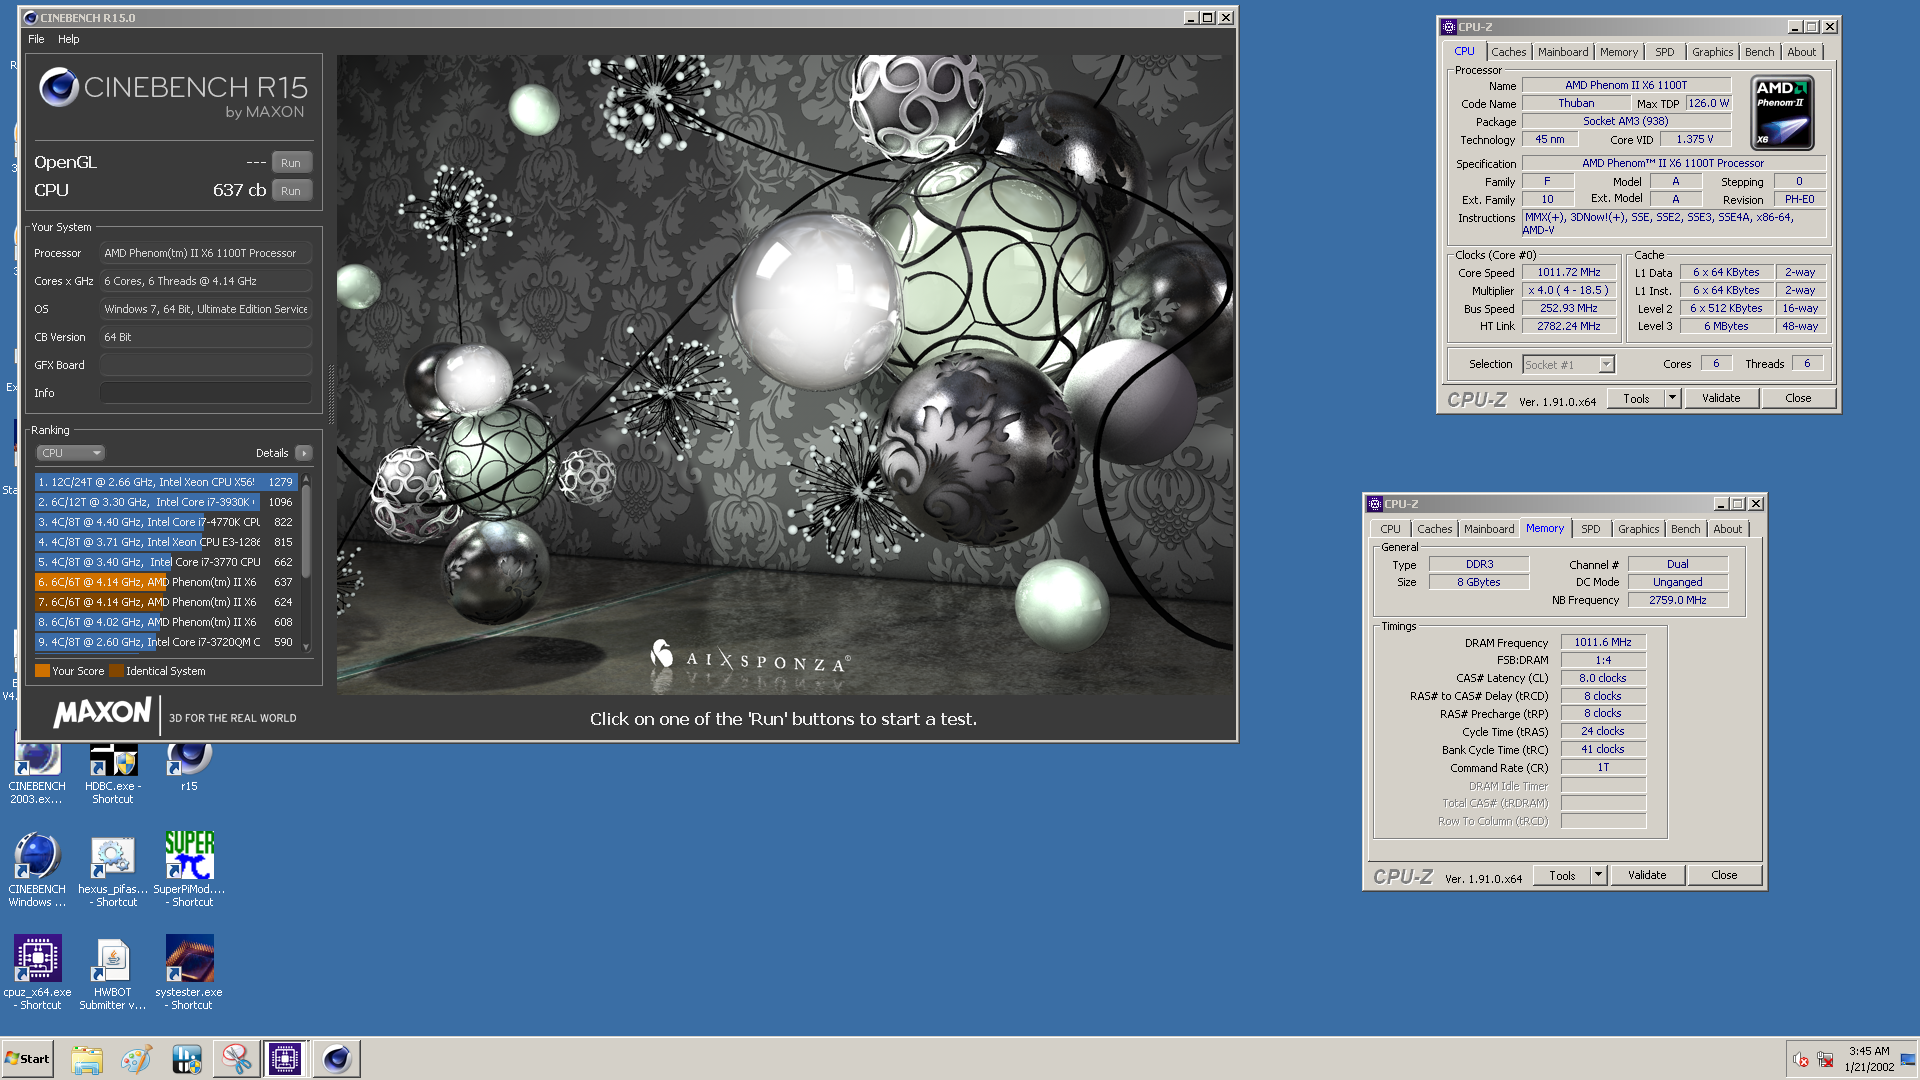Click Validate in top CPU-Z window
This screenshot has width=1920, height=1080.
pyautogui.click(x=1721, y=398)
